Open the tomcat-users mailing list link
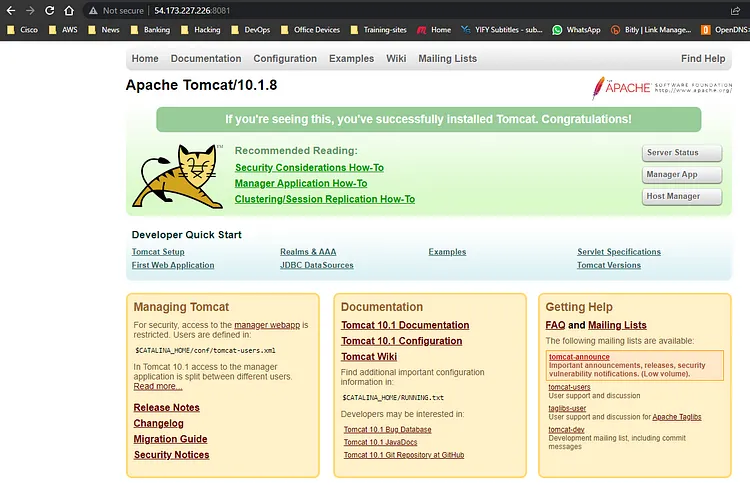The image size is (750, 485). tap(569, 387)
